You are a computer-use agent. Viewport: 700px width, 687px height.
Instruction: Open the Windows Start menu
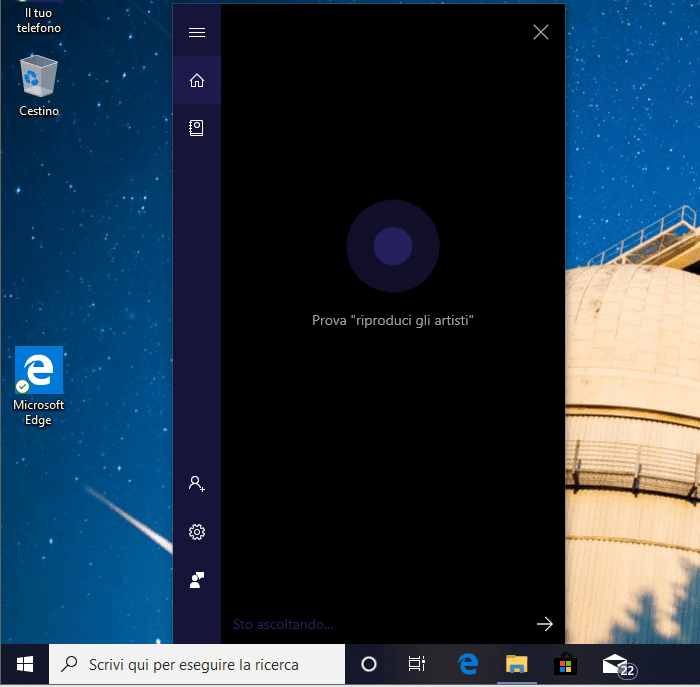coord(25,664)
